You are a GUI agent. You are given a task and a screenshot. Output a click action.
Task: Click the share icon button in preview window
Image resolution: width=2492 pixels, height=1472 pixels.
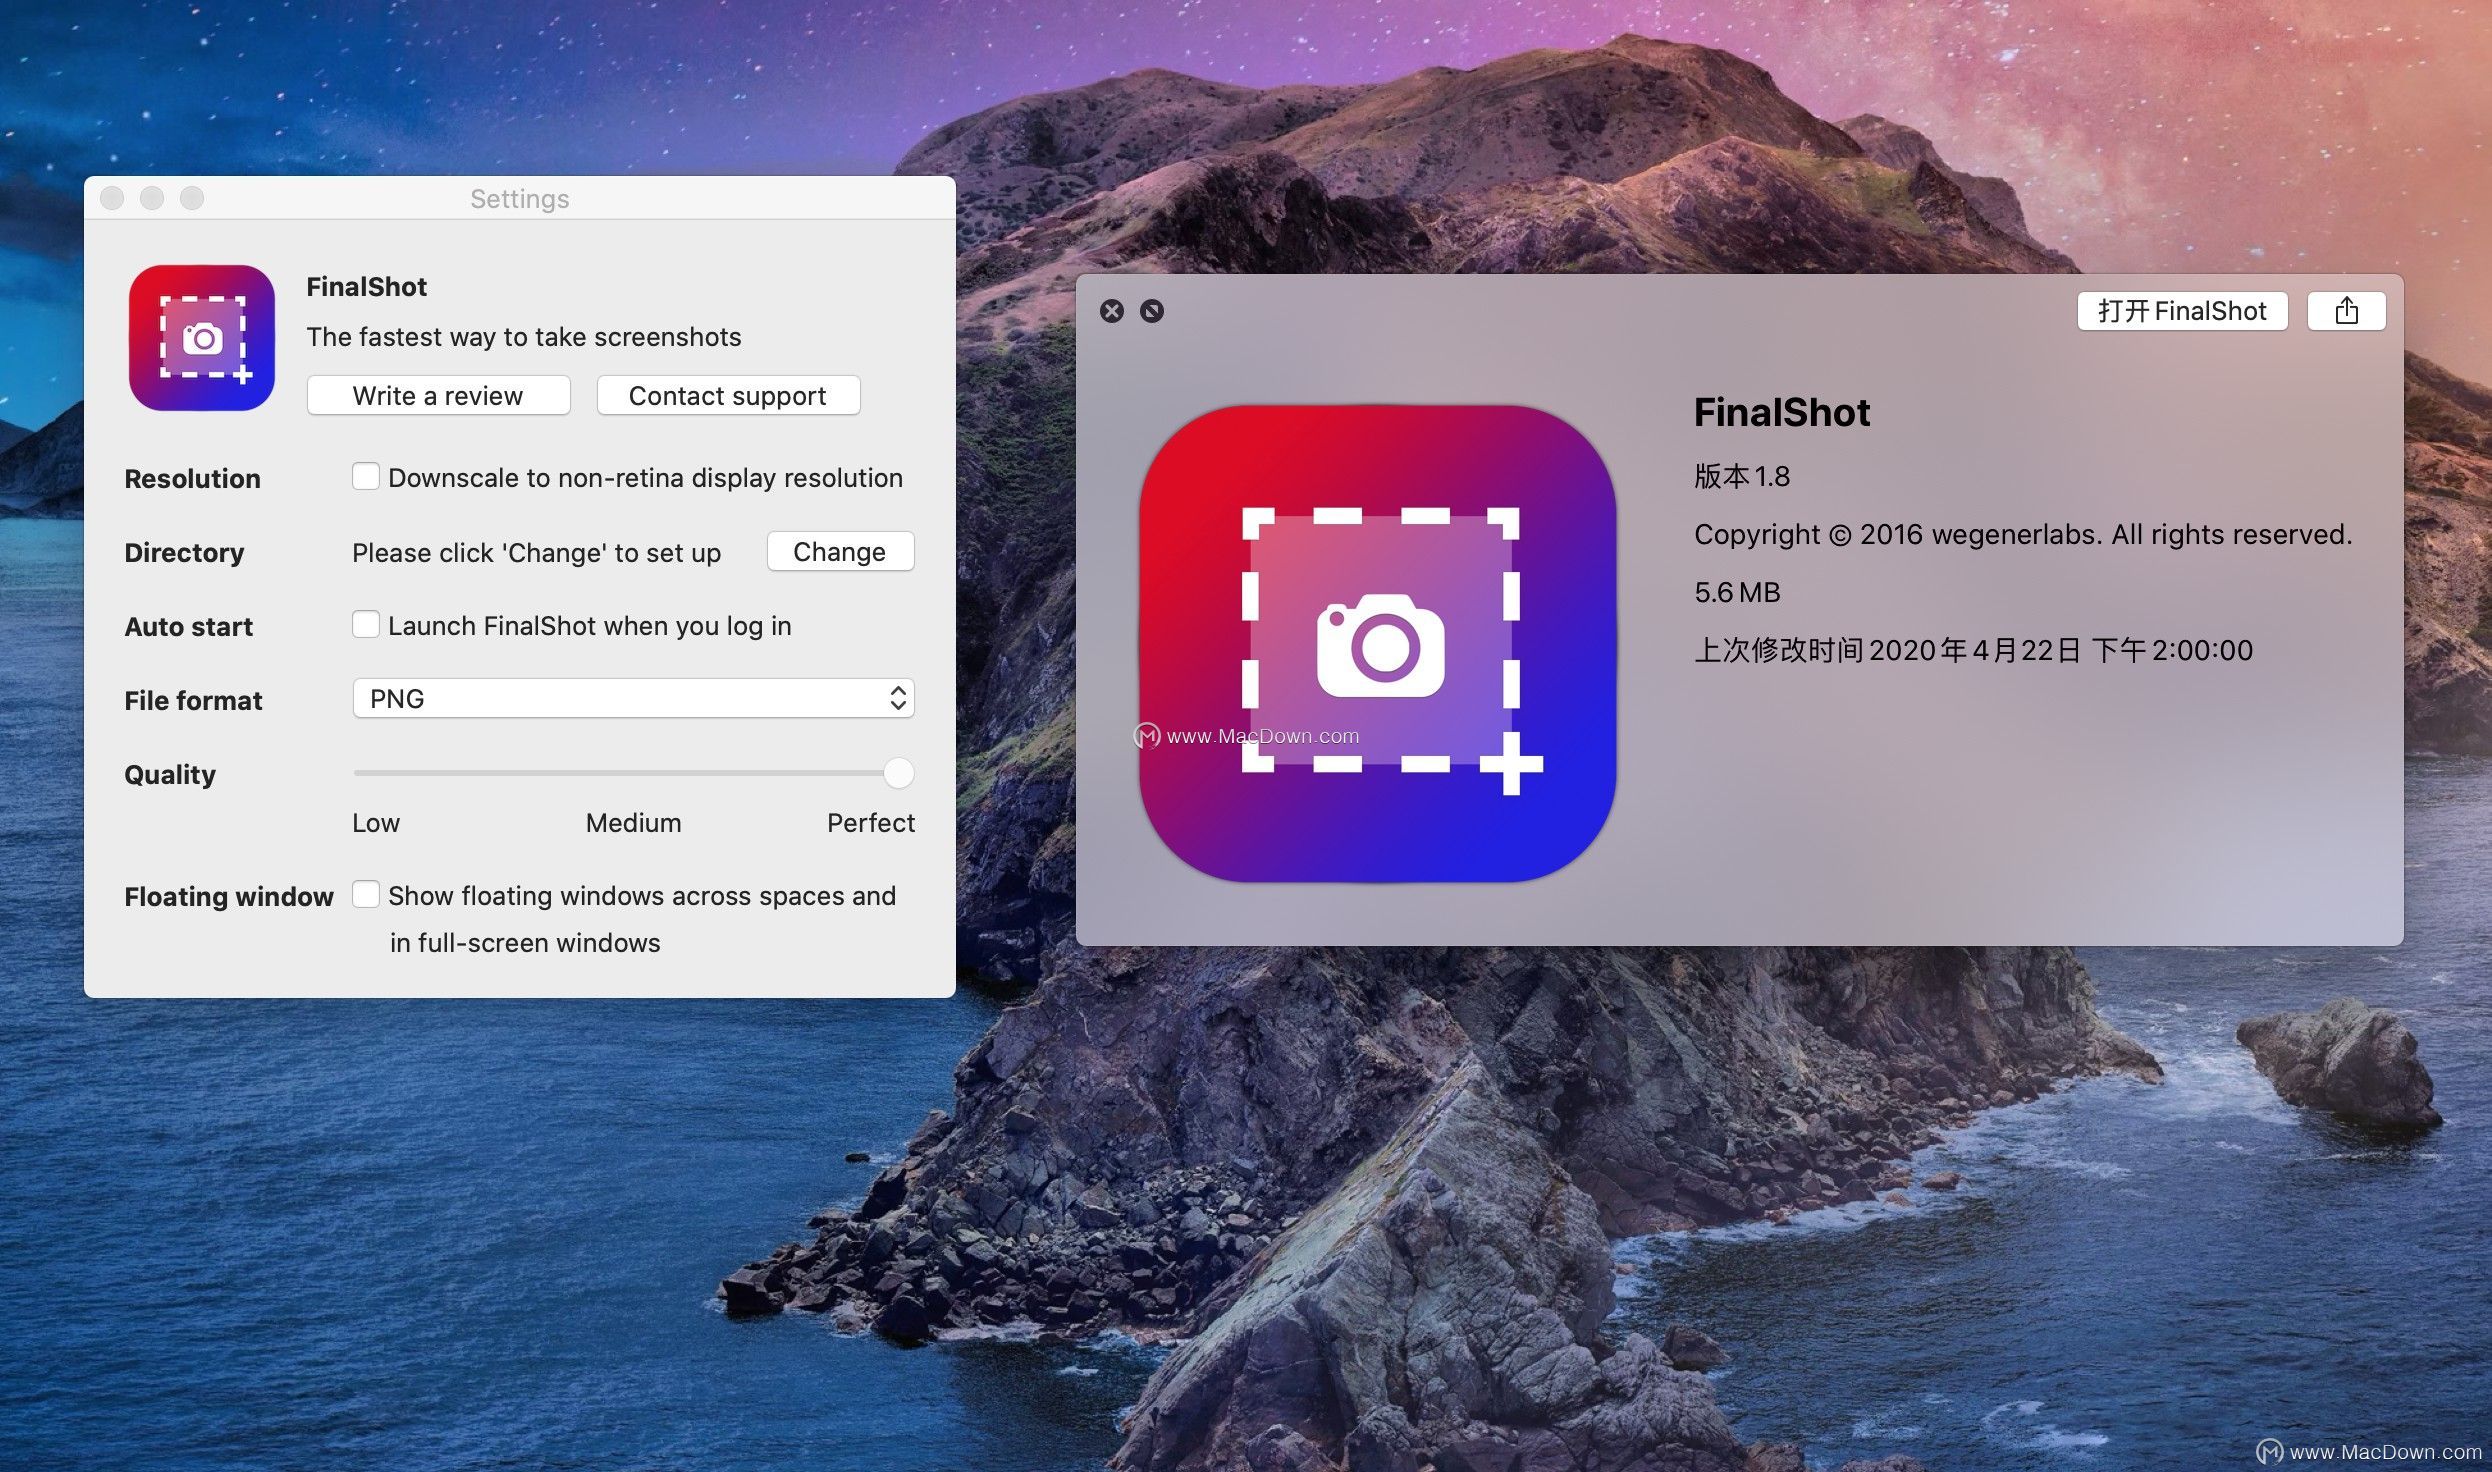tap(2346, 311)
